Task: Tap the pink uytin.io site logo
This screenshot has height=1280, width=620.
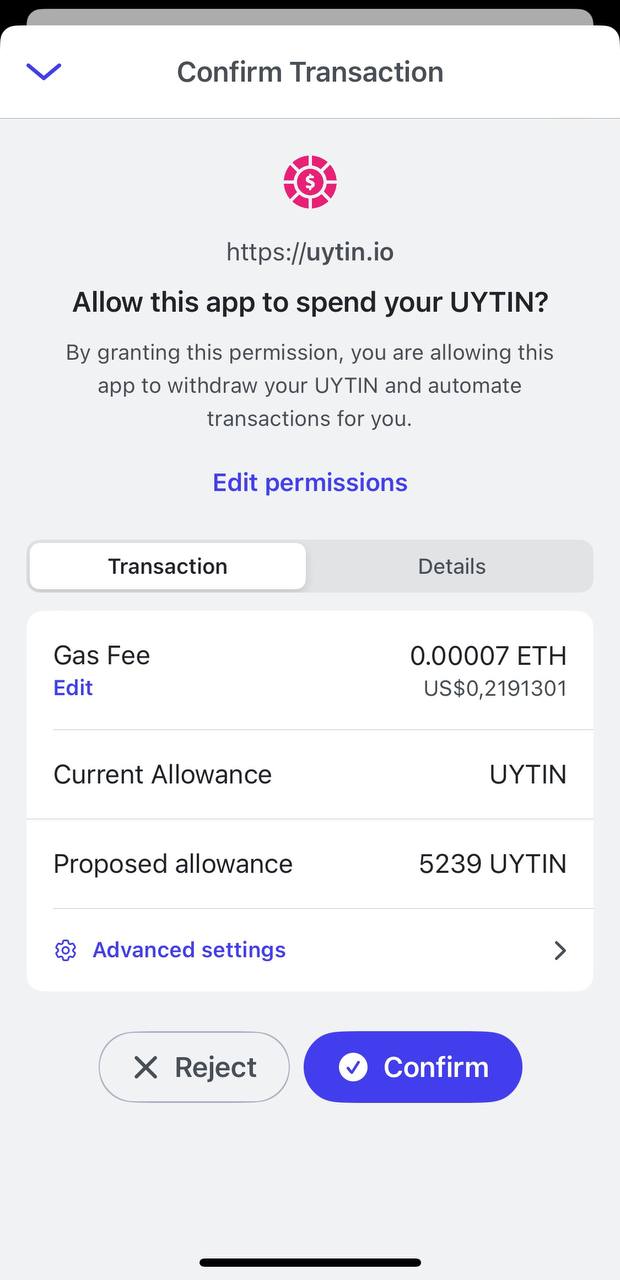Action: [x=310, y=182]
